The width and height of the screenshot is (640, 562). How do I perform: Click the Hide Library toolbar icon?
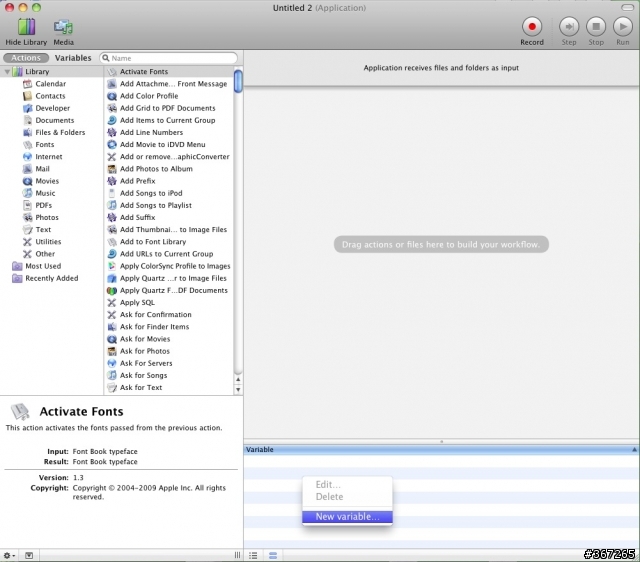click(26, 27)
